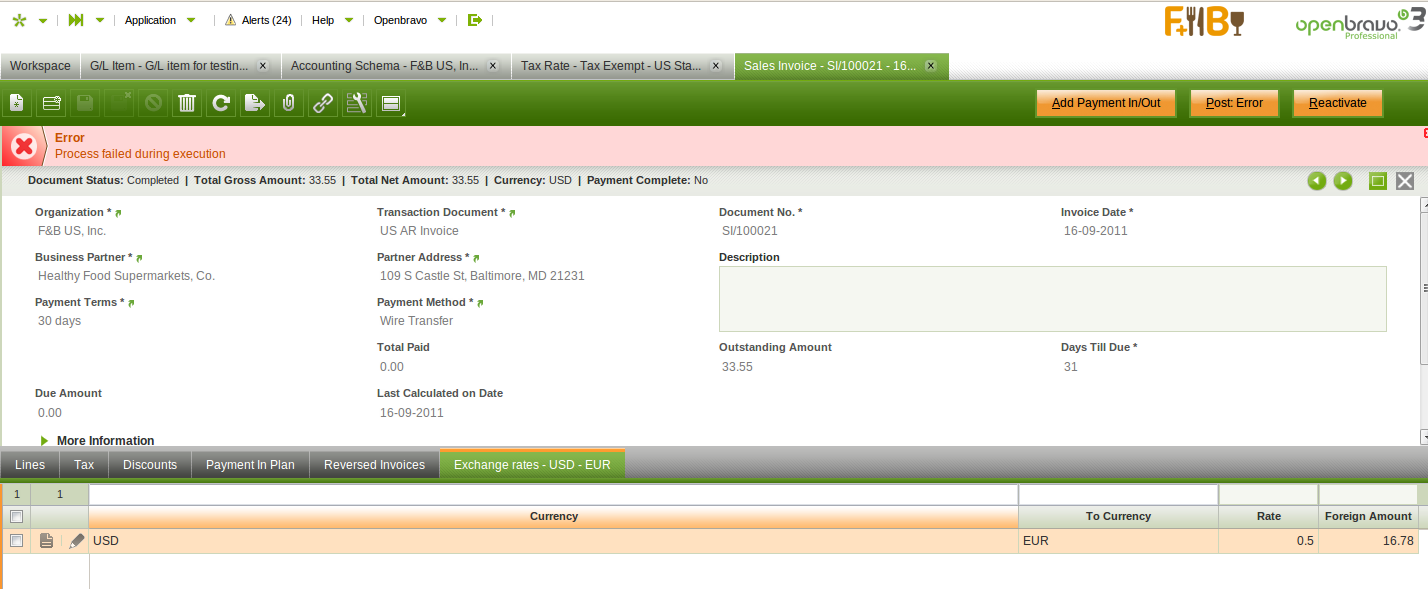This screenshot has height=589, width=1428.
Task: Switch to Exchange rates - USD - EUR subtab
Action: coord(532,465)
